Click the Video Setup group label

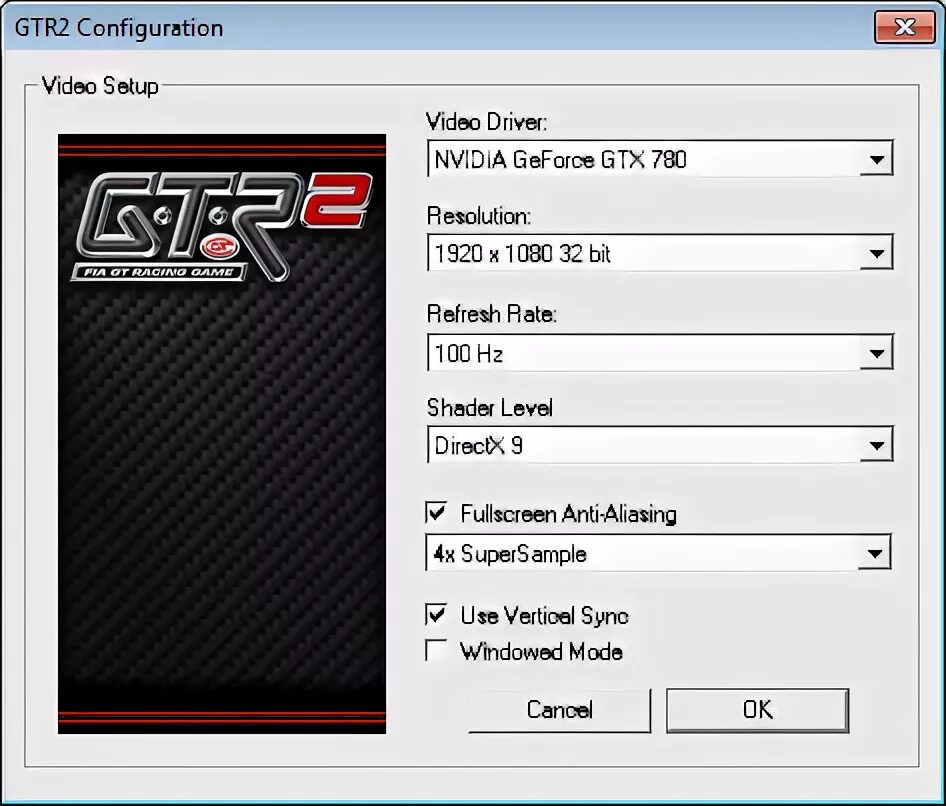pos(100,86)
